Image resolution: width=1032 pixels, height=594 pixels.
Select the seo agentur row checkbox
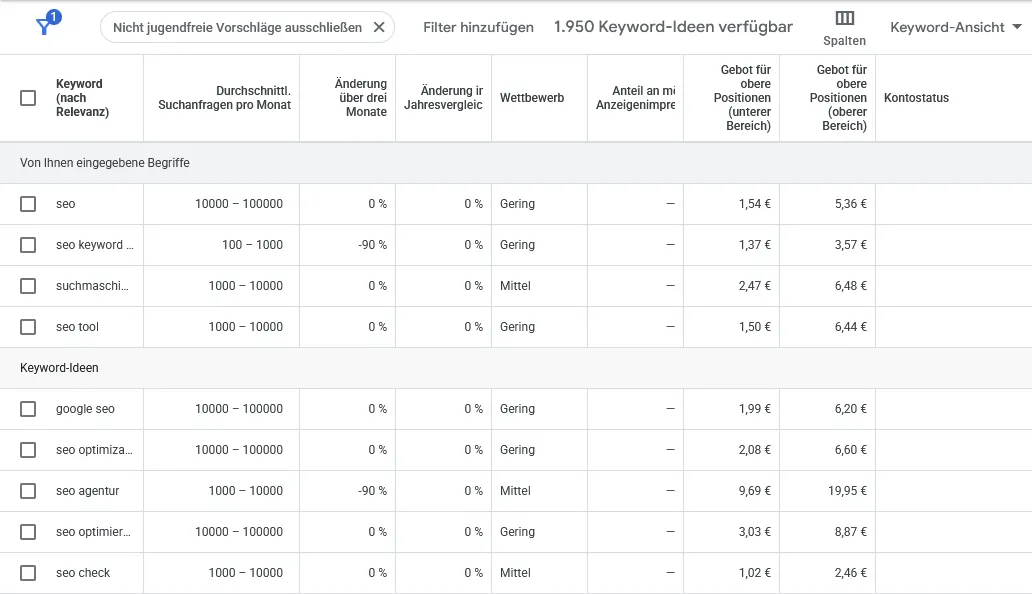pyautogui.click(x=27, y=490)
